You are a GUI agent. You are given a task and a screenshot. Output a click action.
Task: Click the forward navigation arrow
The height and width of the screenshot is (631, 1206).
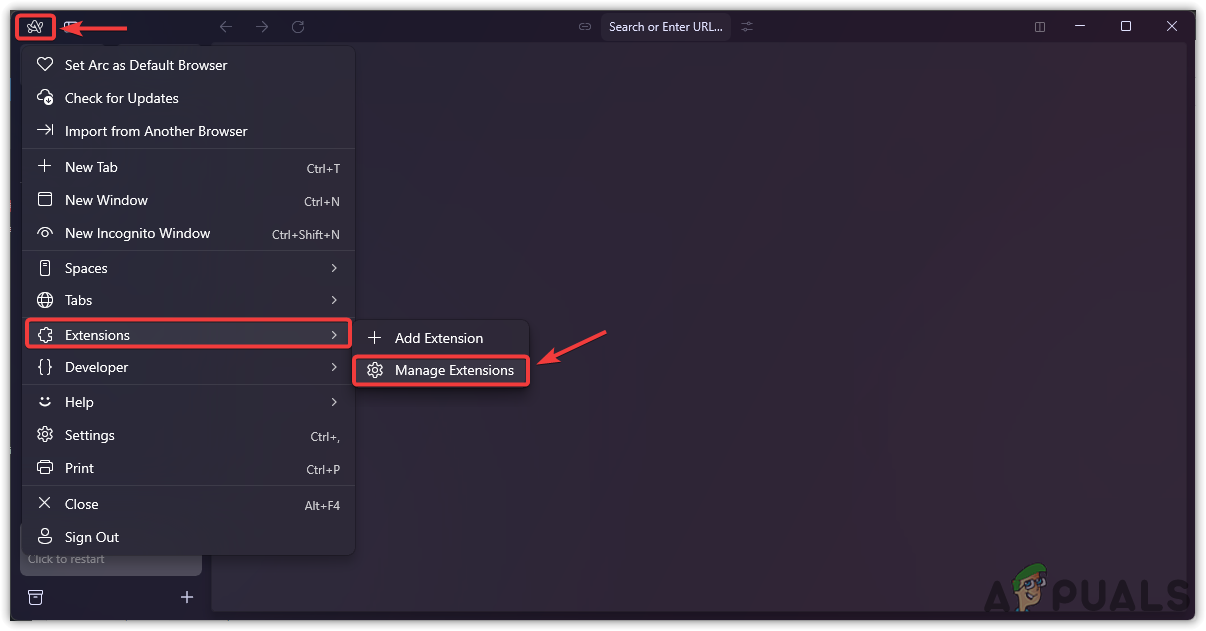click(261, 26)
